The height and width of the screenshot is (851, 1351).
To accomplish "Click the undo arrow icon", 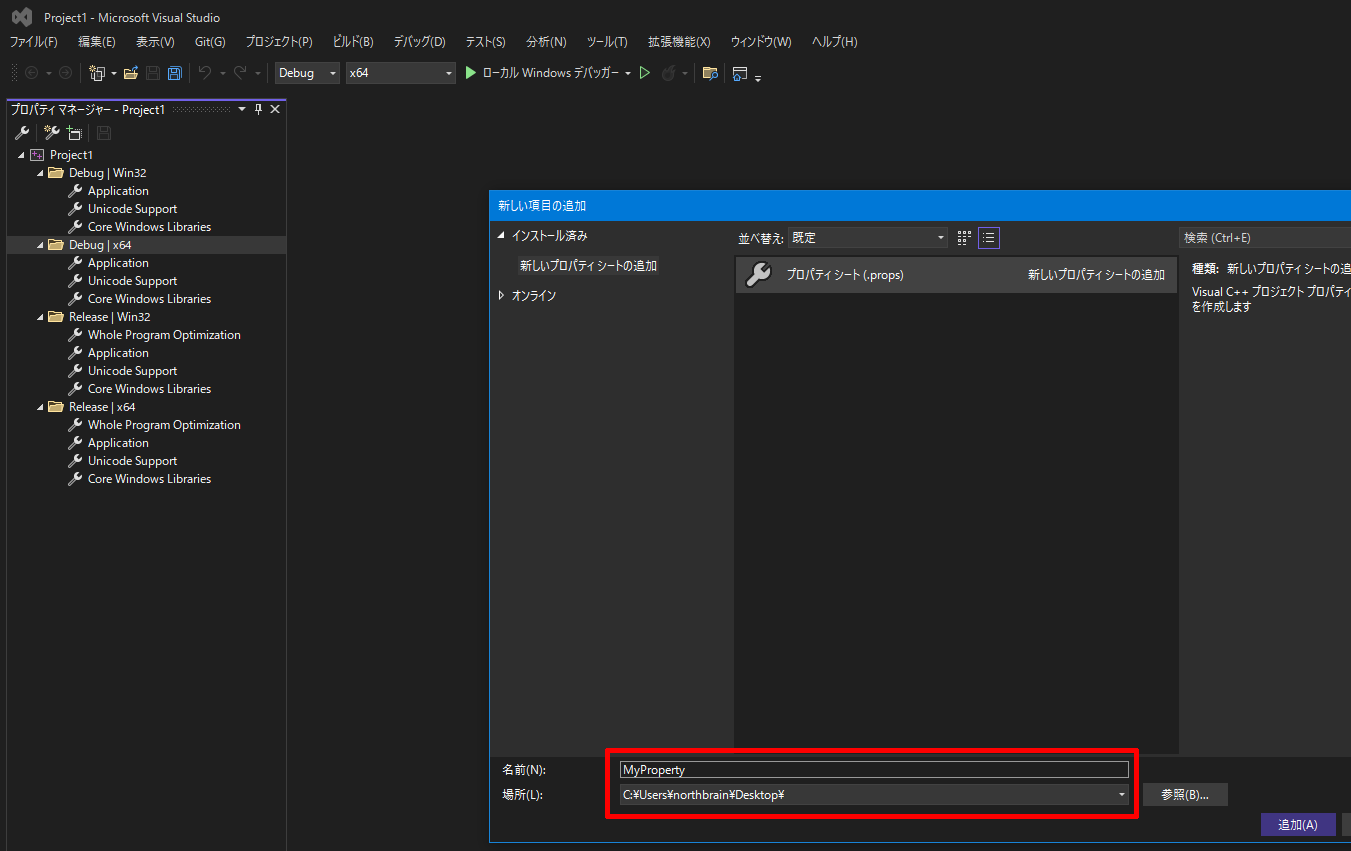I will tap(205, 73).
